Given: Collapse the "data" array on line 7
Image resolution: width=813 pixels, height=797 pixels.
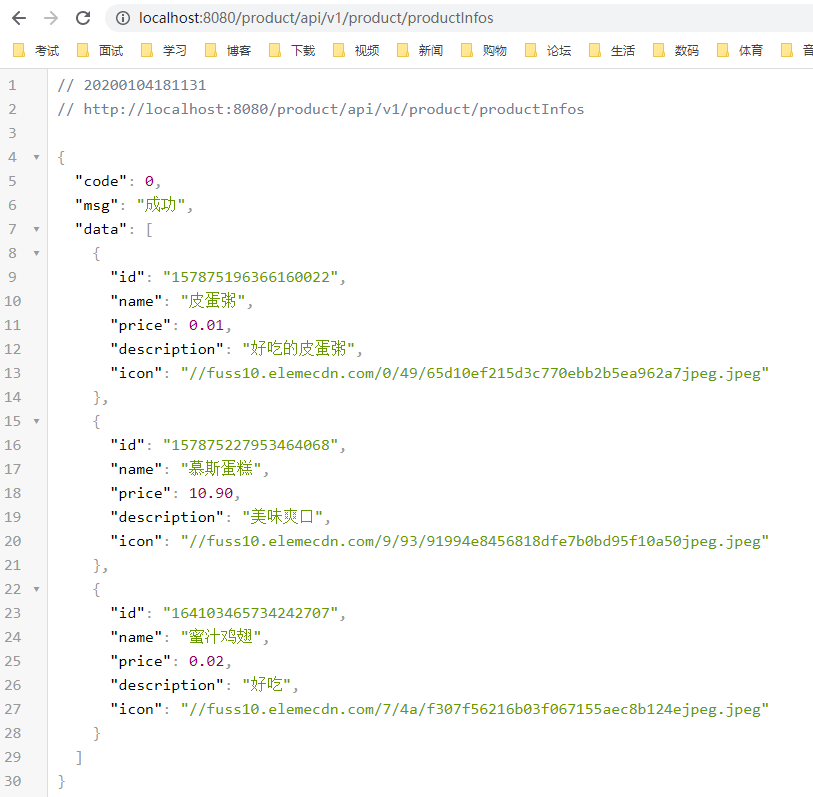Looking at the screenshot, I should [36, 229].
